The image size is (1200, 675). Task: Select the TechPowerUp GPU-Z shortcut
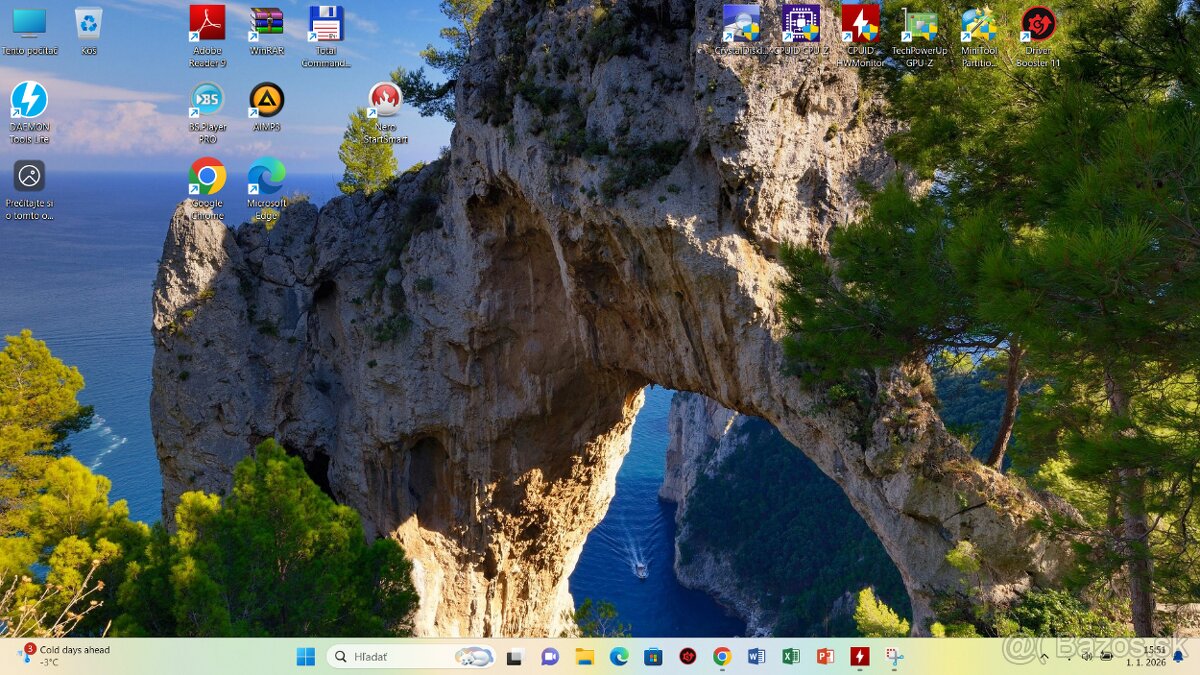pos(919,24)
